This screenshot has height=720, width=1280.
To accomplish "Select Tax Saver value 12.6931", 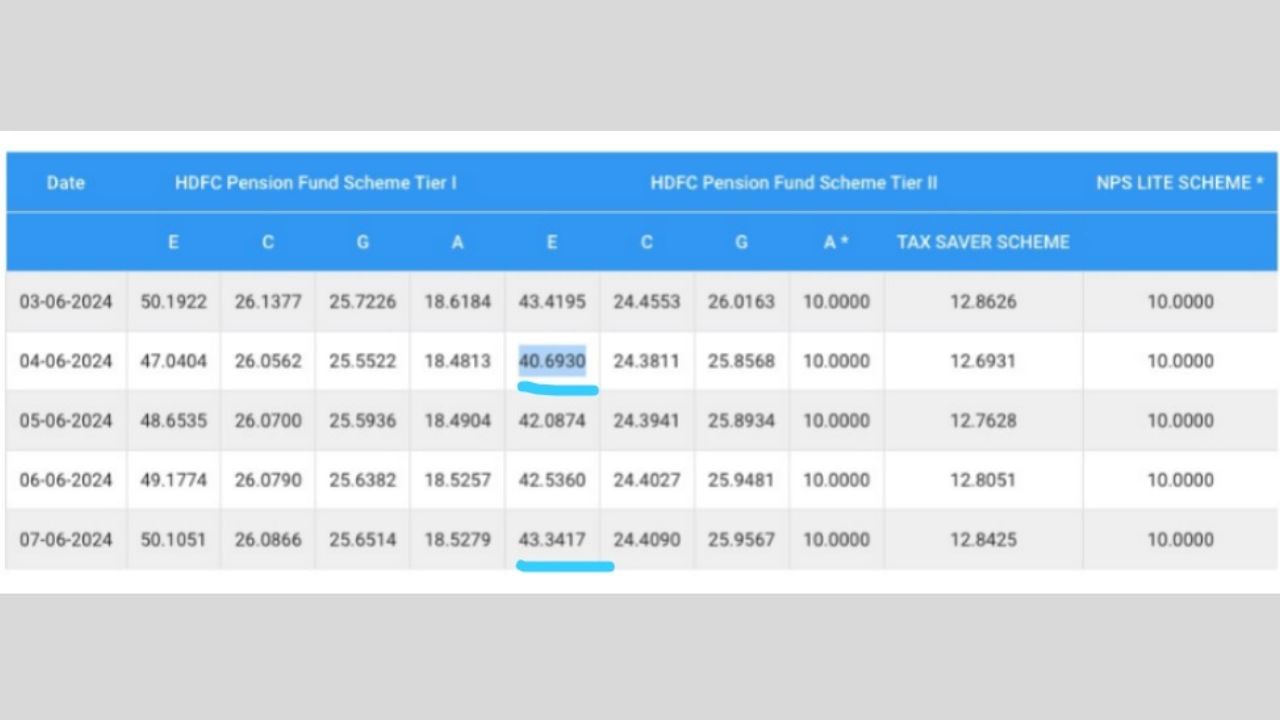I will pos(983,361).
